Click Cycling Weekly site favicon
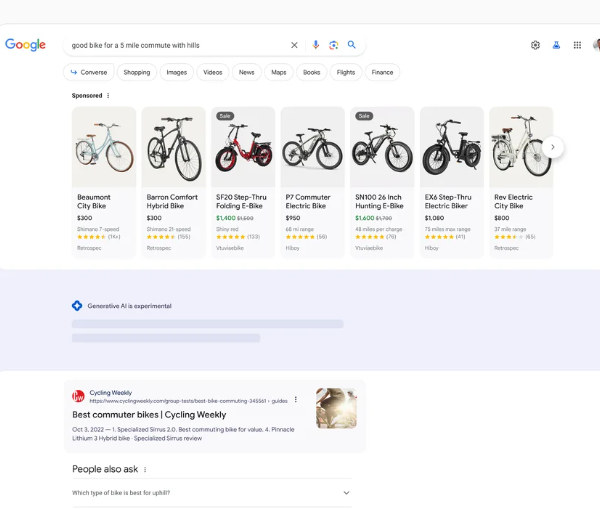This screenshot has height=509, width=600. click(x=78, y=396)
